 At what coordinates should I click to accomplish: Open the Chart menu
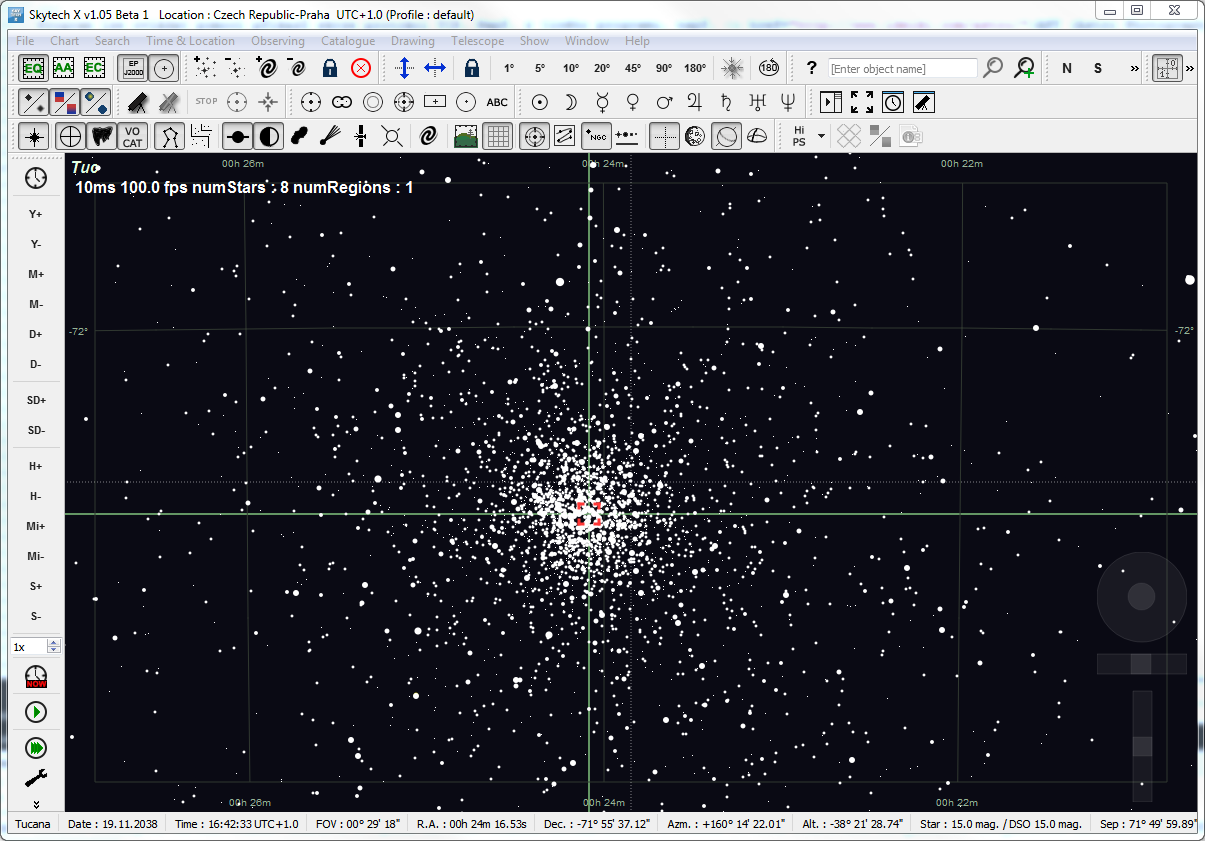(x=64, y=41)
